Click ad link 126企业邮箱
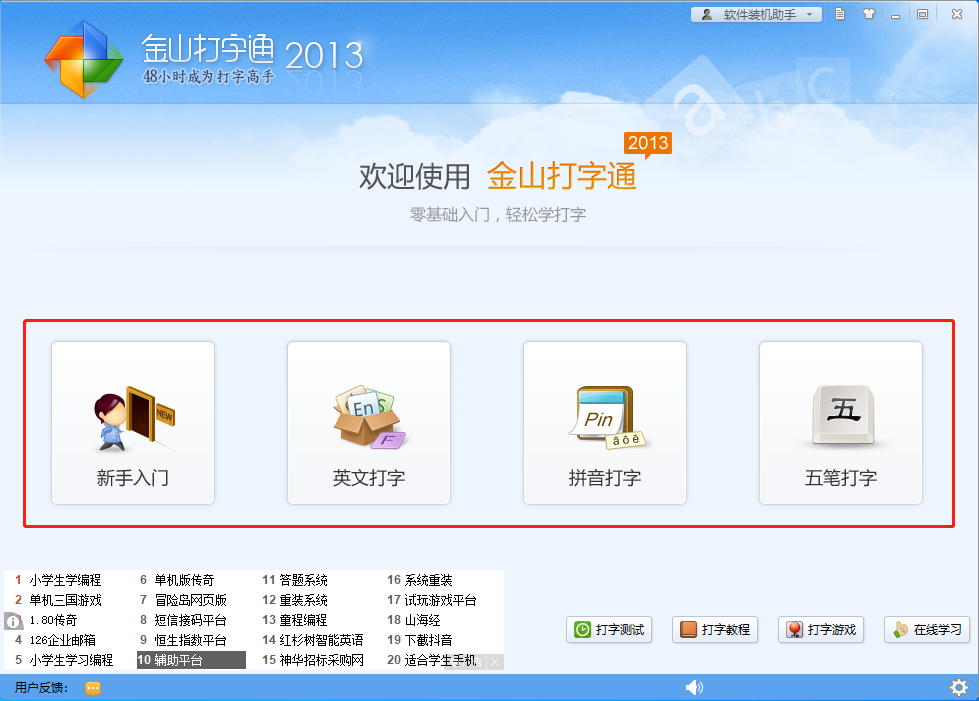This screenshot has width=979, height=701. [x=62, y=640]
